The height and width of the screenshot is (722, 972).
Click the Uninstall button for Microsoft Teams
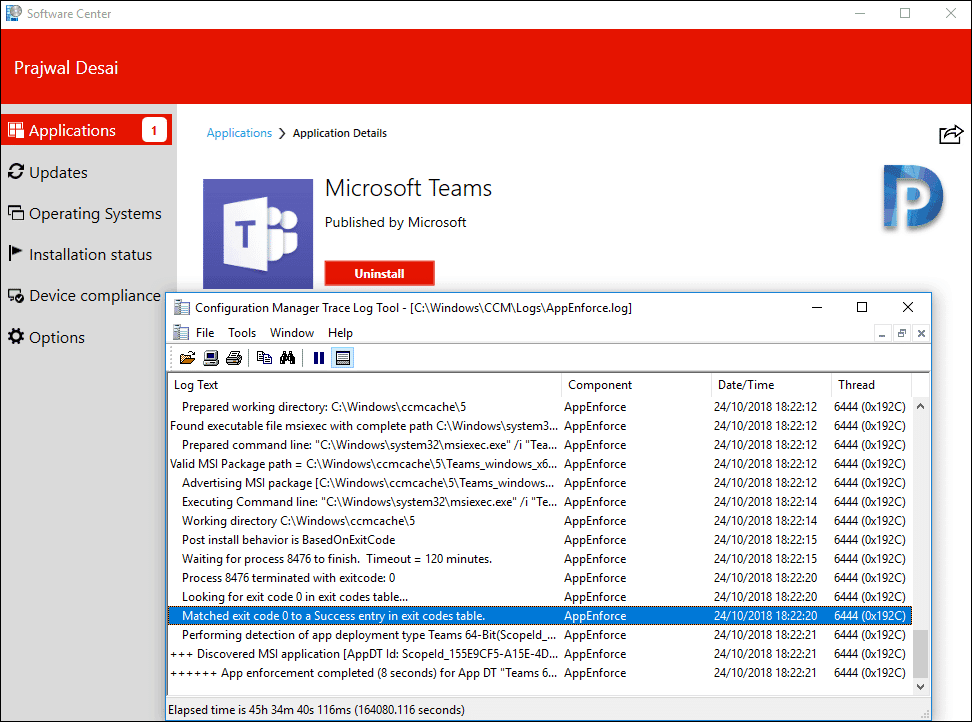tap(379, 273)
